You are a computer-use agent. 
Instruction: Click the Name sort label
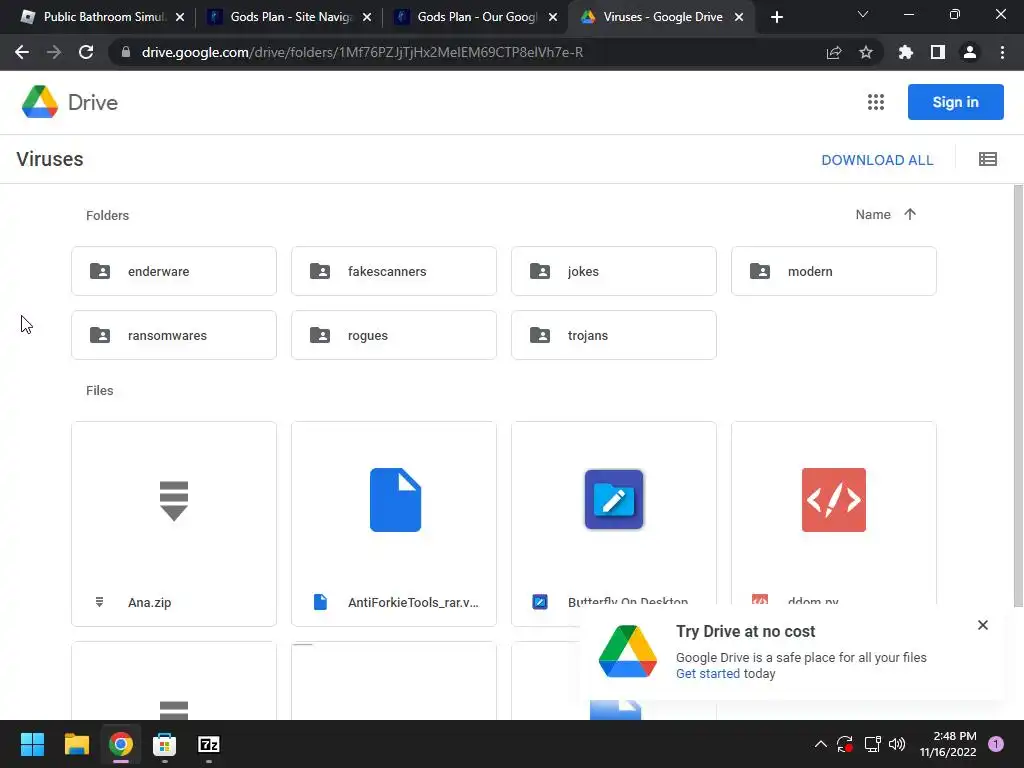[x=873, y=214]
